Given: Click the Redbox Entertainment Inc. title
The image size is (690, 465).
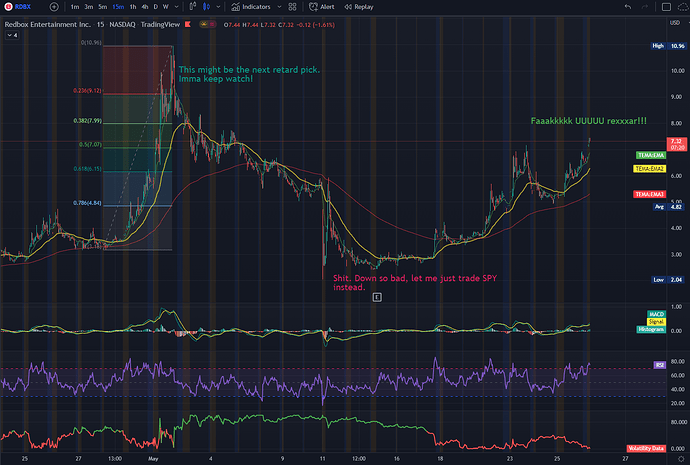Looking at the screenshot, I should click(x=47, y=24).
